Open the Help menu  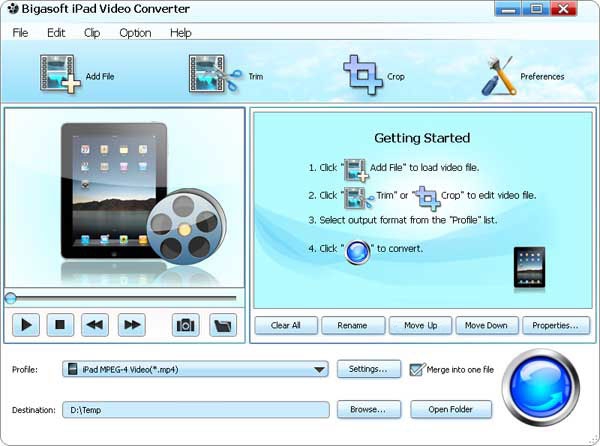pyautogui.click(x=181, y=33)
